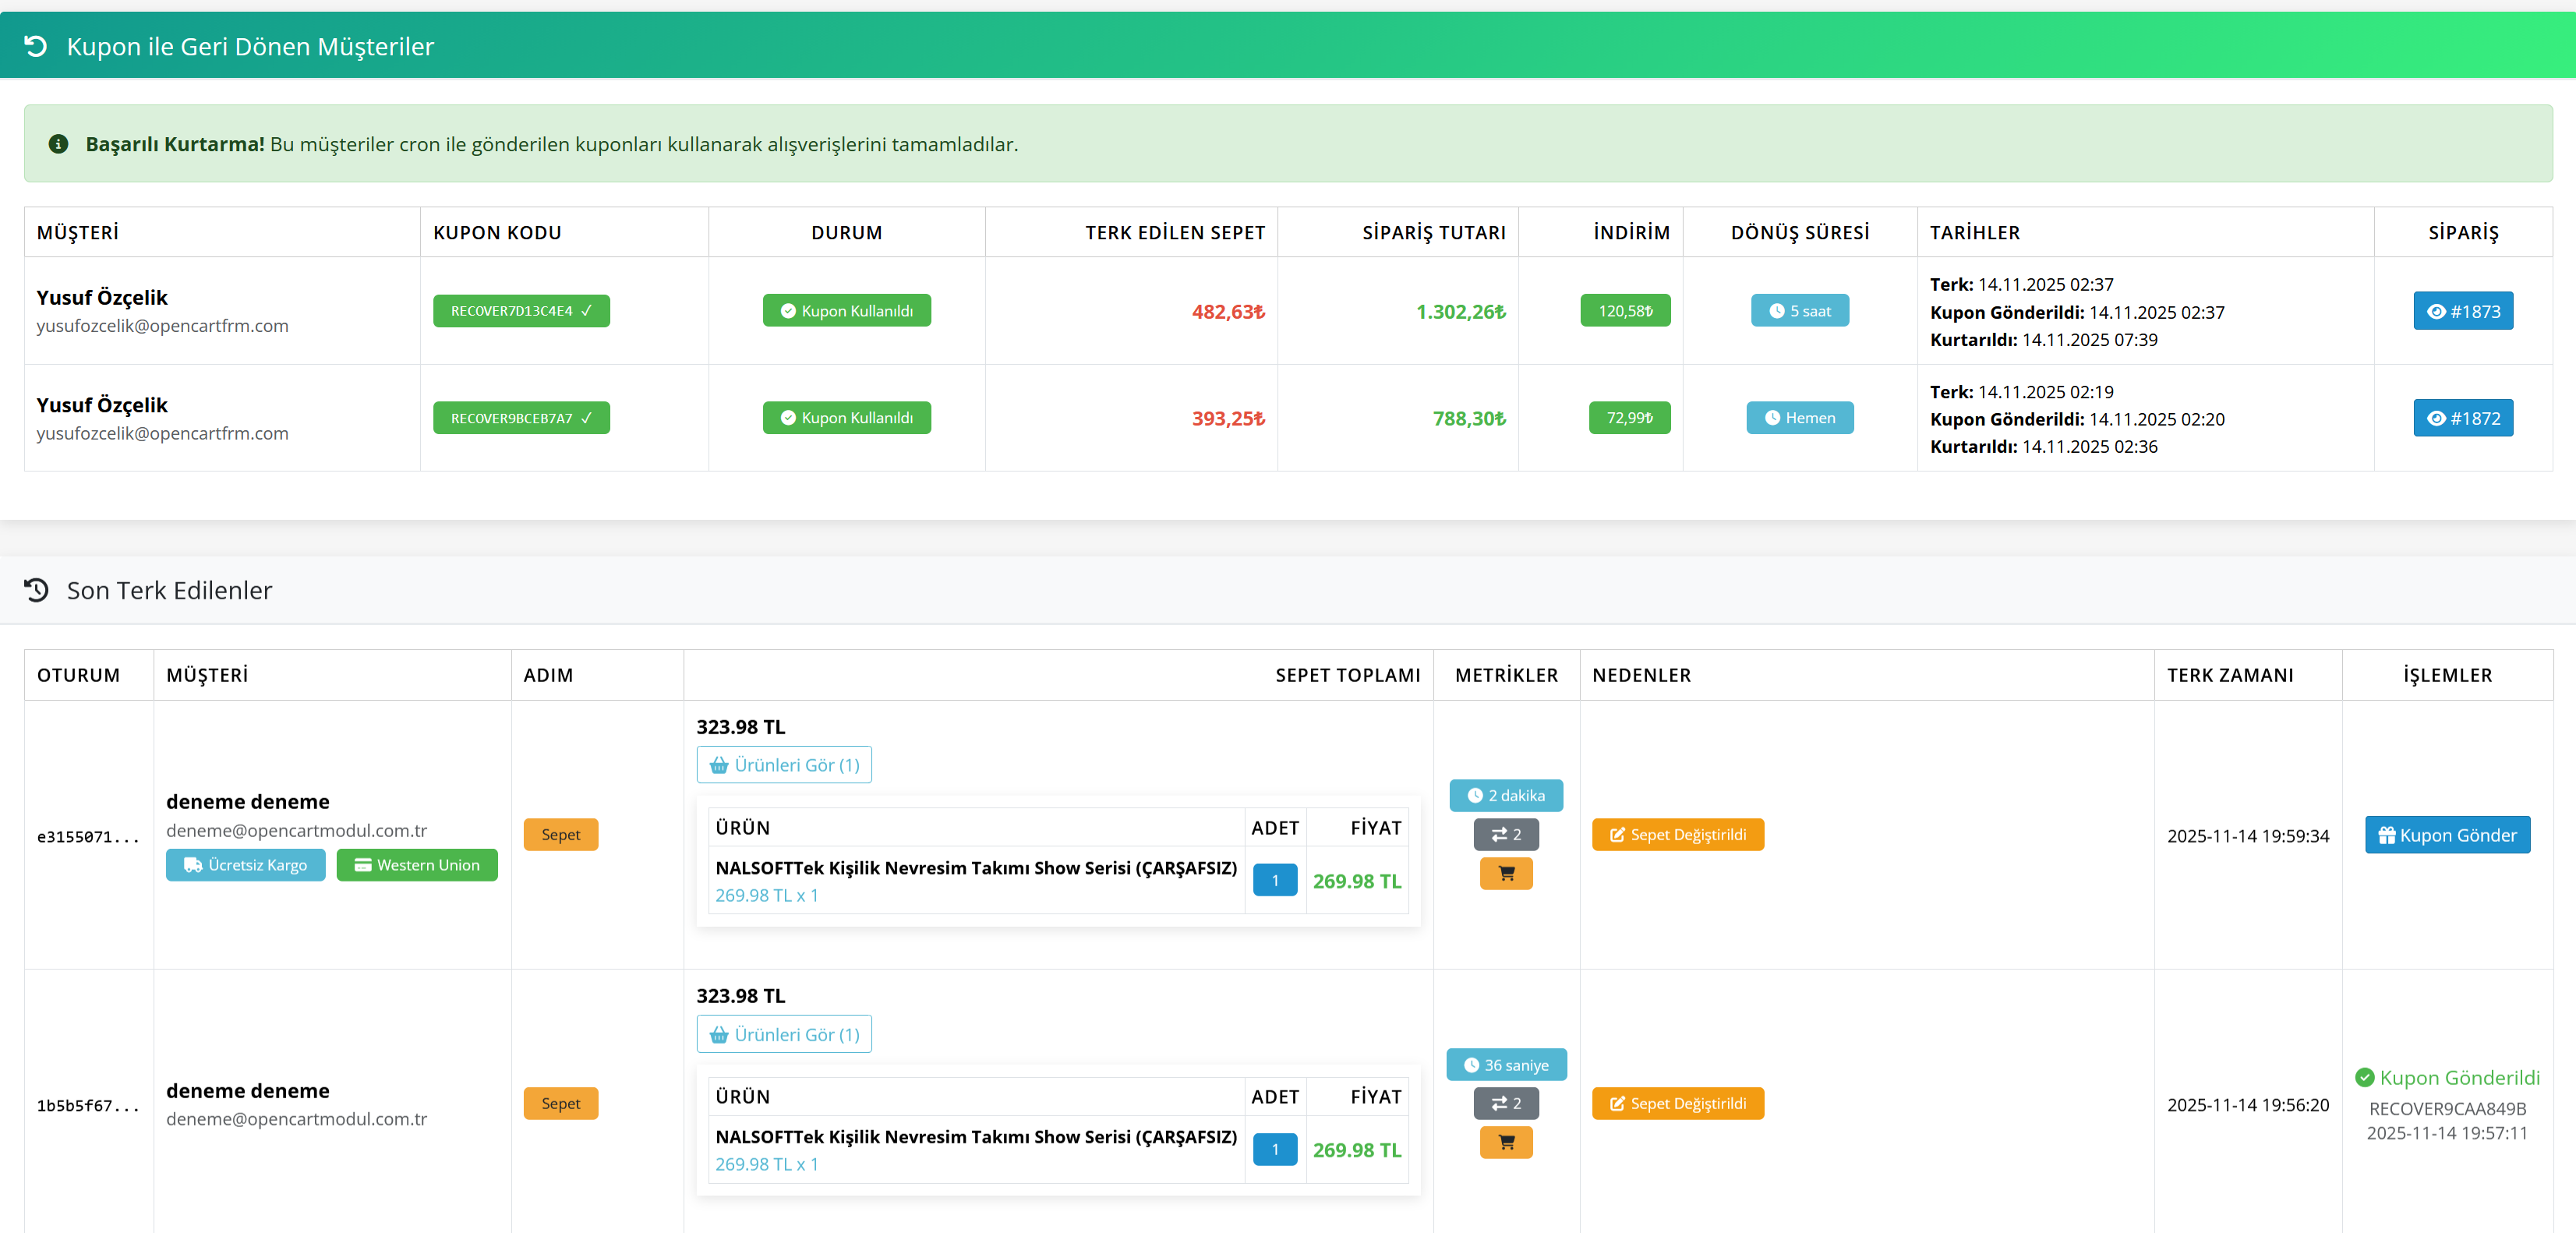2576x1233 pixels.
Task: Click the first 'Sepet Değiştirildi' reason tag
Action: pyautogui.click(x=1677, y=834)
